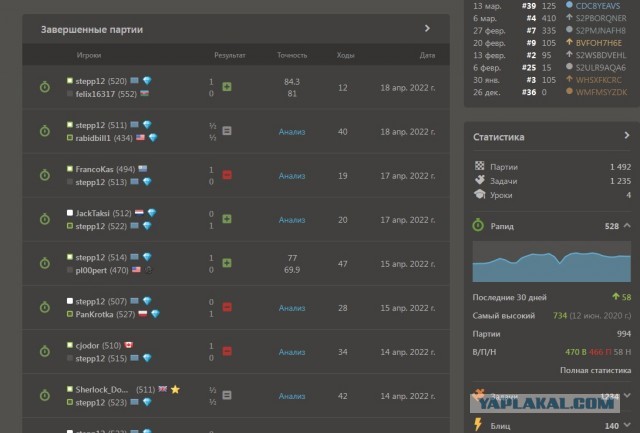Open full statistics link

596,370
